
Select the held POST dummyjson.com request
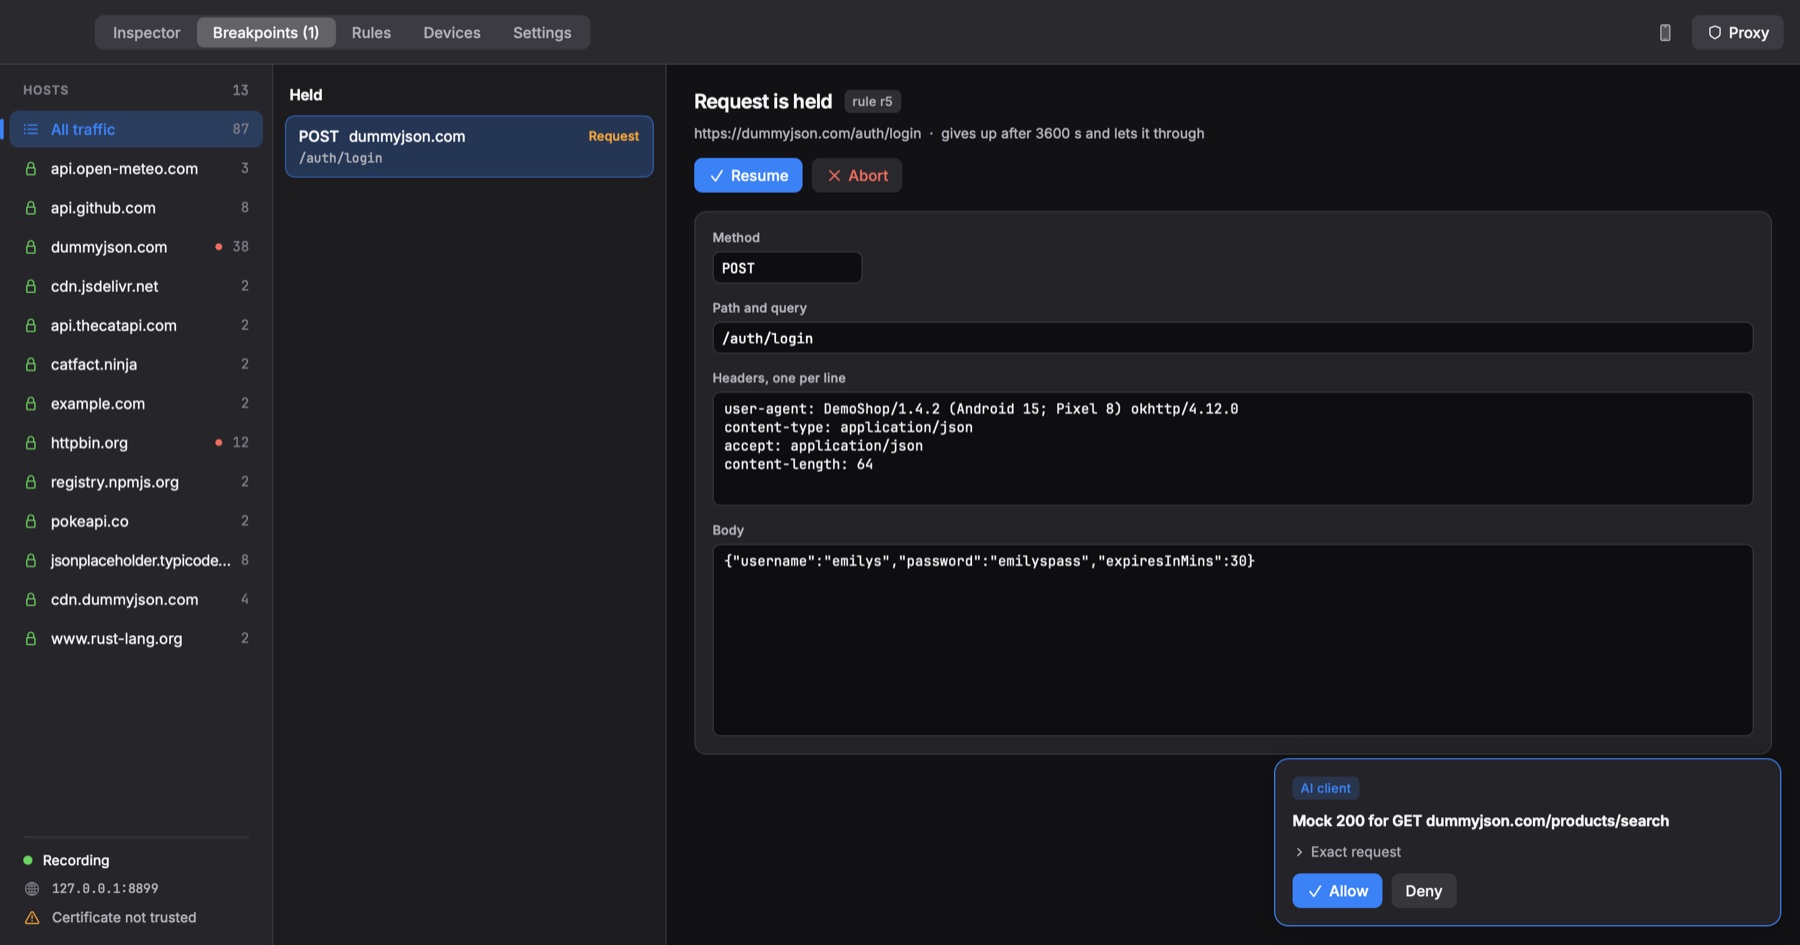tap(469, 147)
